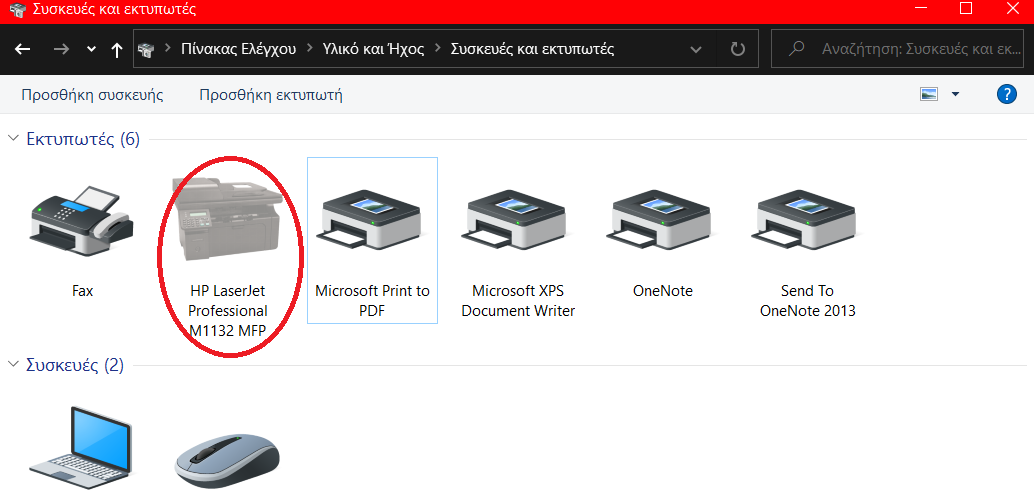Select the Microsoft Print to PDF printer icon
Image resolution: width=1034 pixels, height=504 pixels.
[x=372, y=222]
